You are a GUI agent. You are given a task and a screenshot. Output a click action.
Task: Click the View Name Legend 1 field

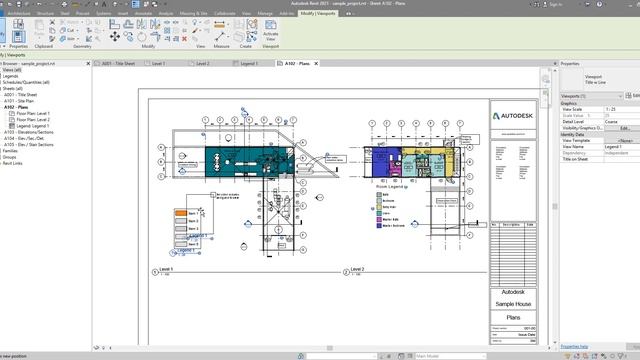[622, 147]
